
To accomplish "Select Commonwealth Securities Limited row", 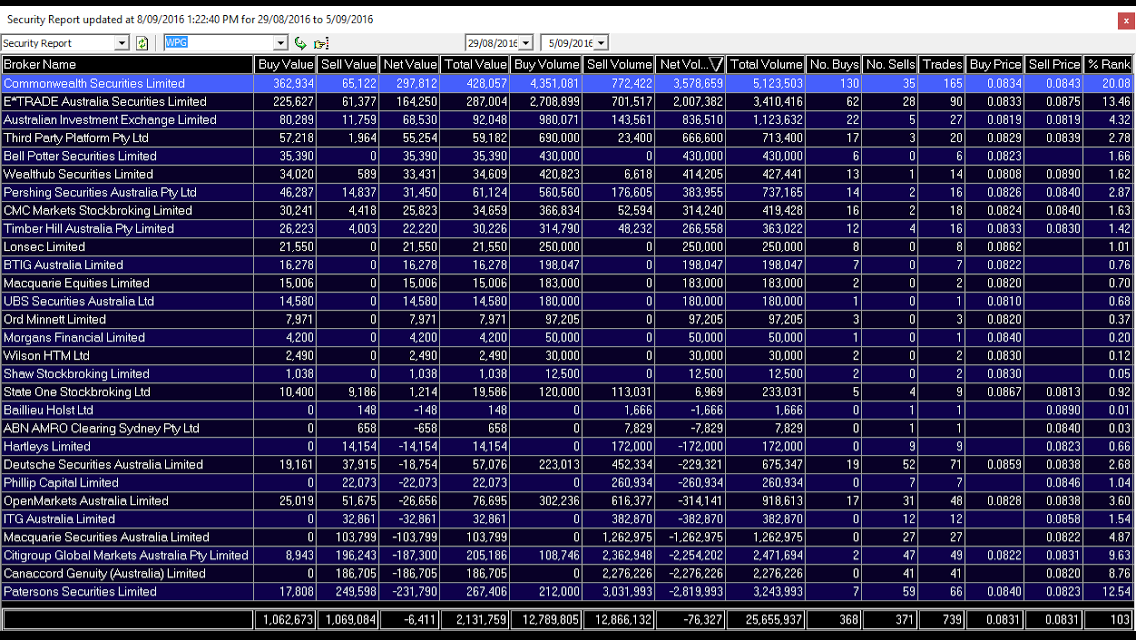I will click(567, 83).
